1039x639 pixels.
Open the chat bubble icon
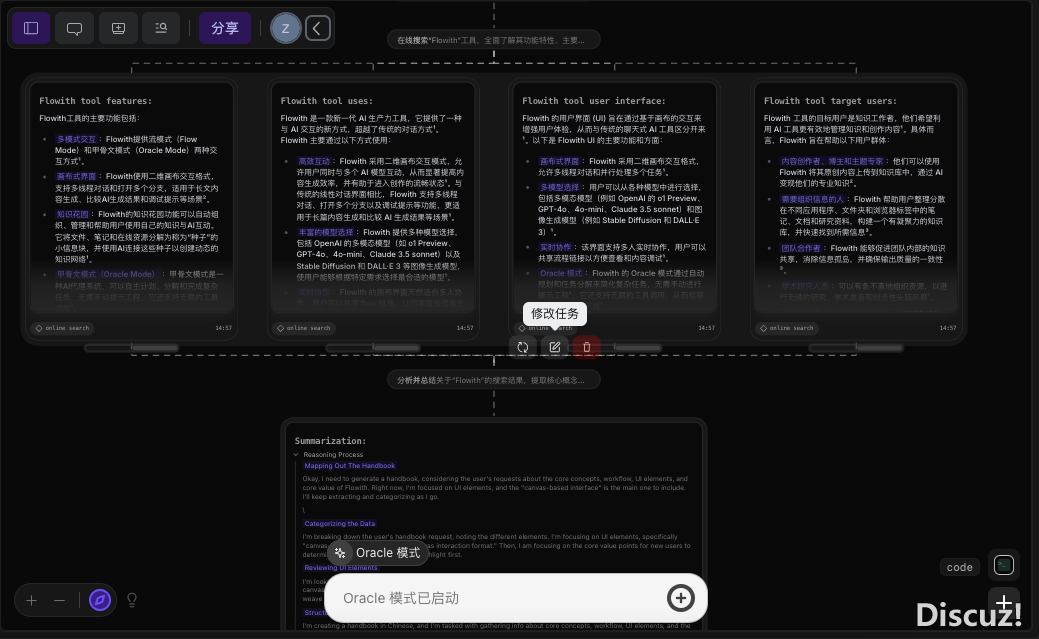click(75, 28)
